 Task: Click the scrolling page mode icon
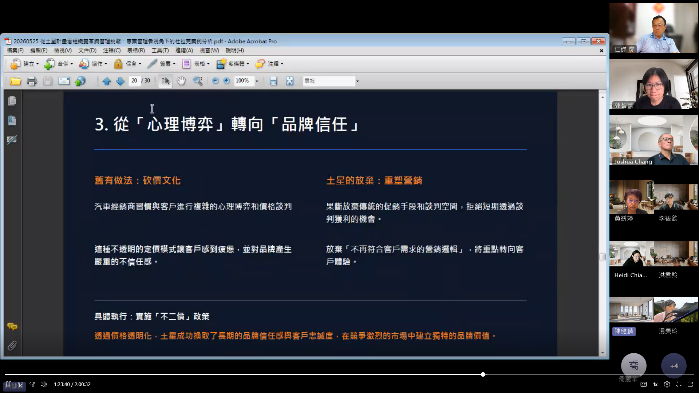click(x=273, y=81)
